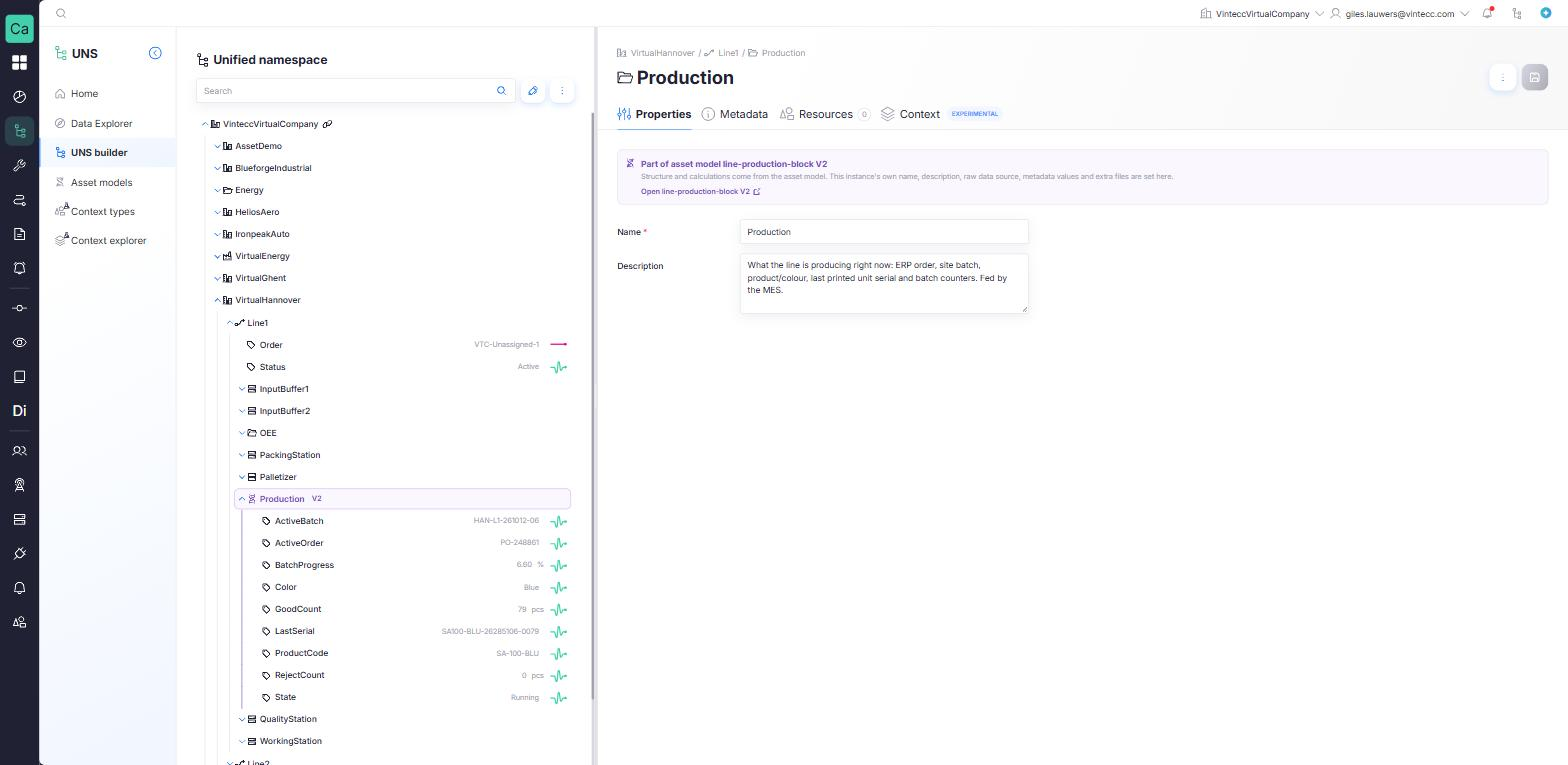1568x765 pixels.
Task: Collapse the Production node in the tree
Action: pos(242,499)
